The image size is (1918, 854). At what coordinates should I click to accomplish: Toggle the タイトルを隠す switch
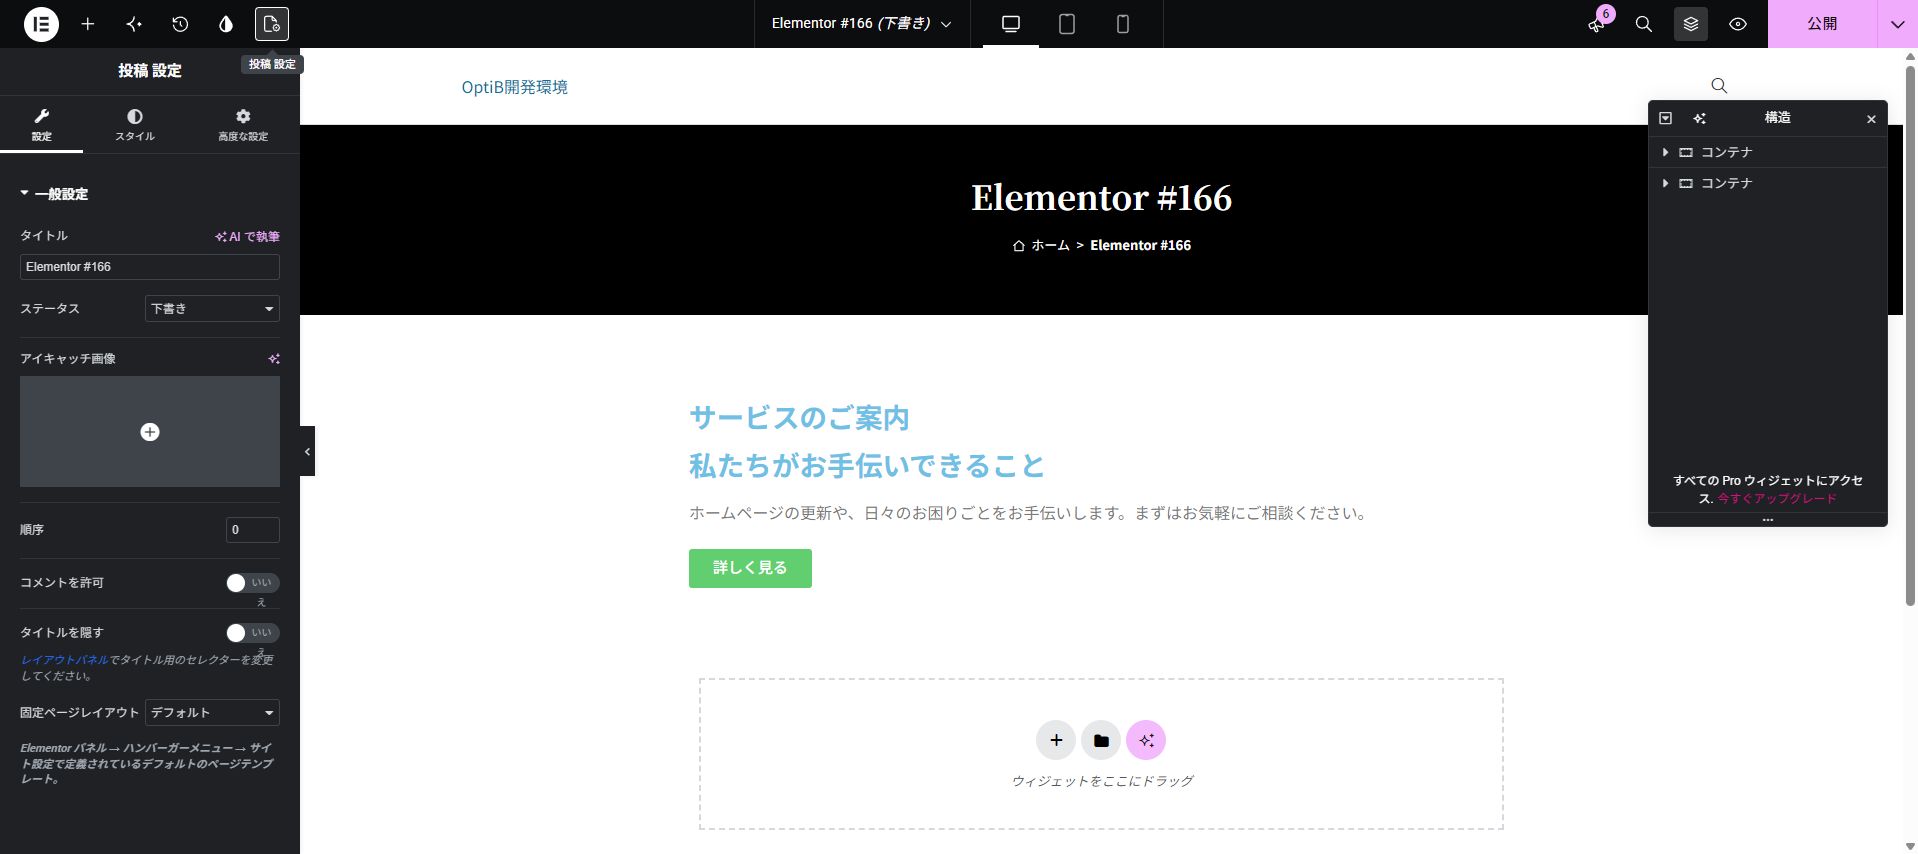(252, 633)
